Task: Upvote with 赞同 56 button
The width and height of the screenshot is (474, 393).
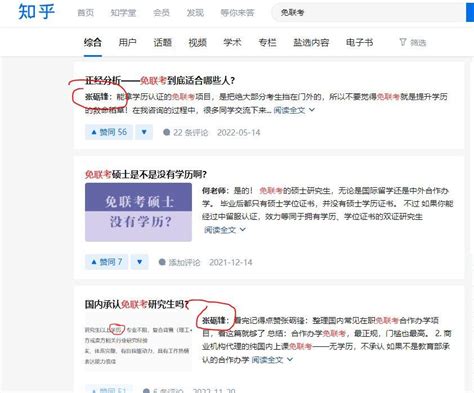Action: point(109,132)
